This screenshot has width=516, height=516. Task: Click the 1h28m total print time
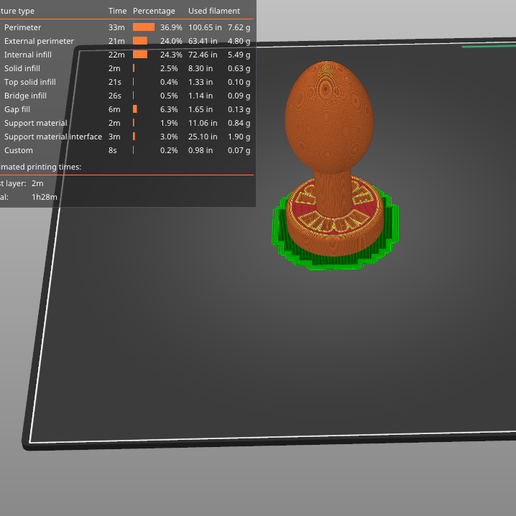pos(45,197)
